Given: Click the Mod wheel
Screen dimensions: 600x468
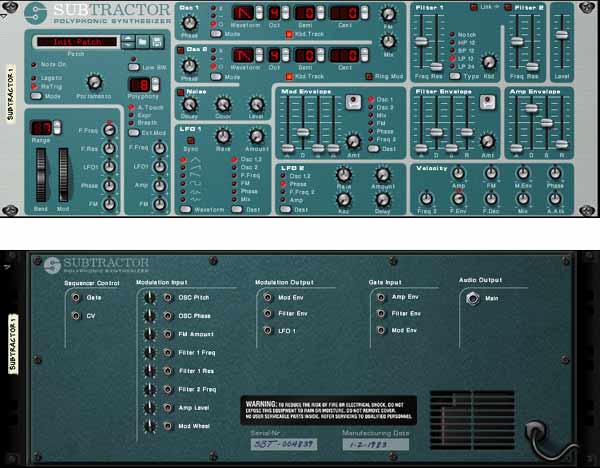Looking at the screenshot, I should tap(63, 175).
